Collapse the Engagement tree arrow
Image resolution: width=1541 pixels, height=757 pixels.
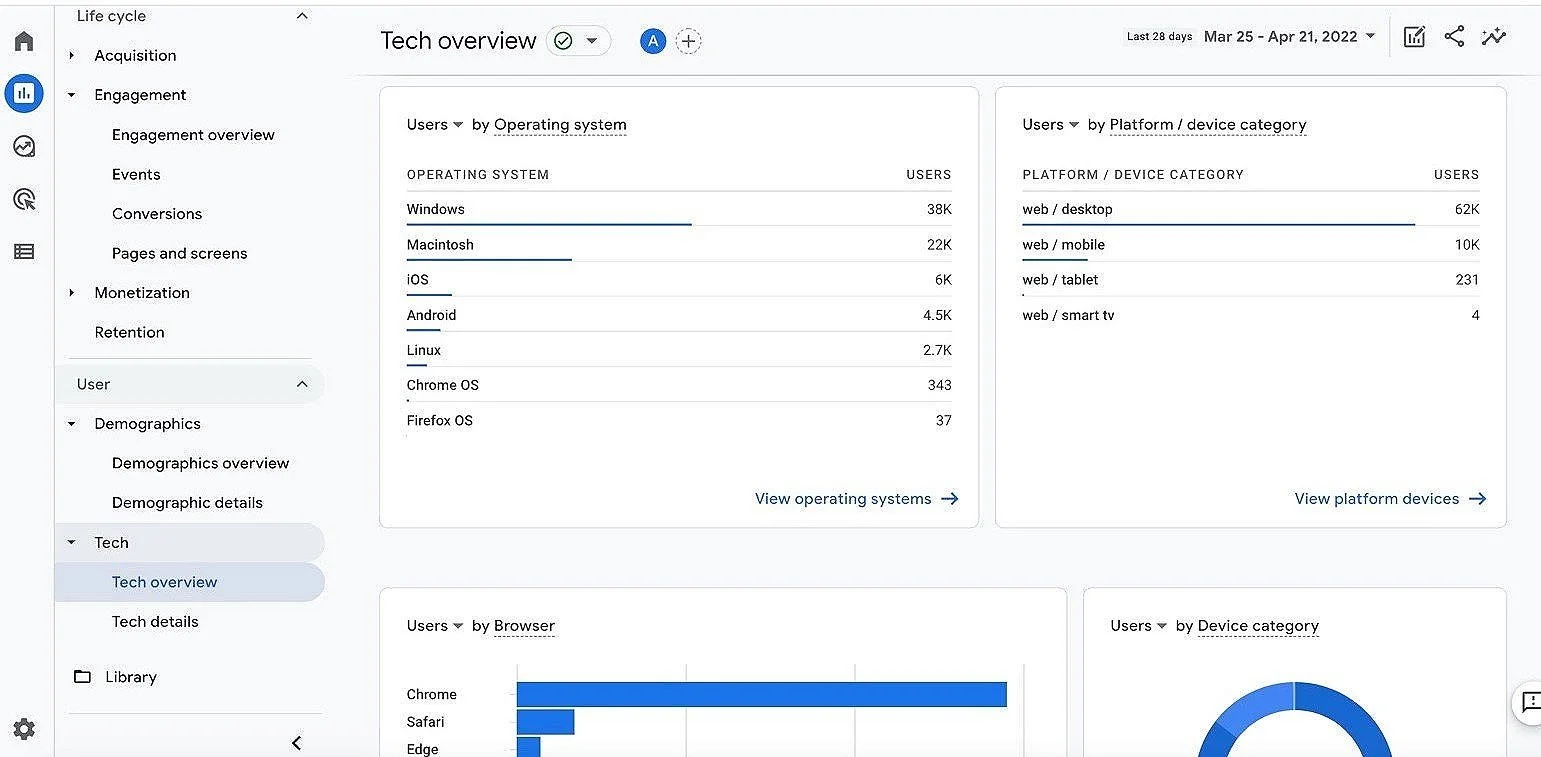[72, 95]
